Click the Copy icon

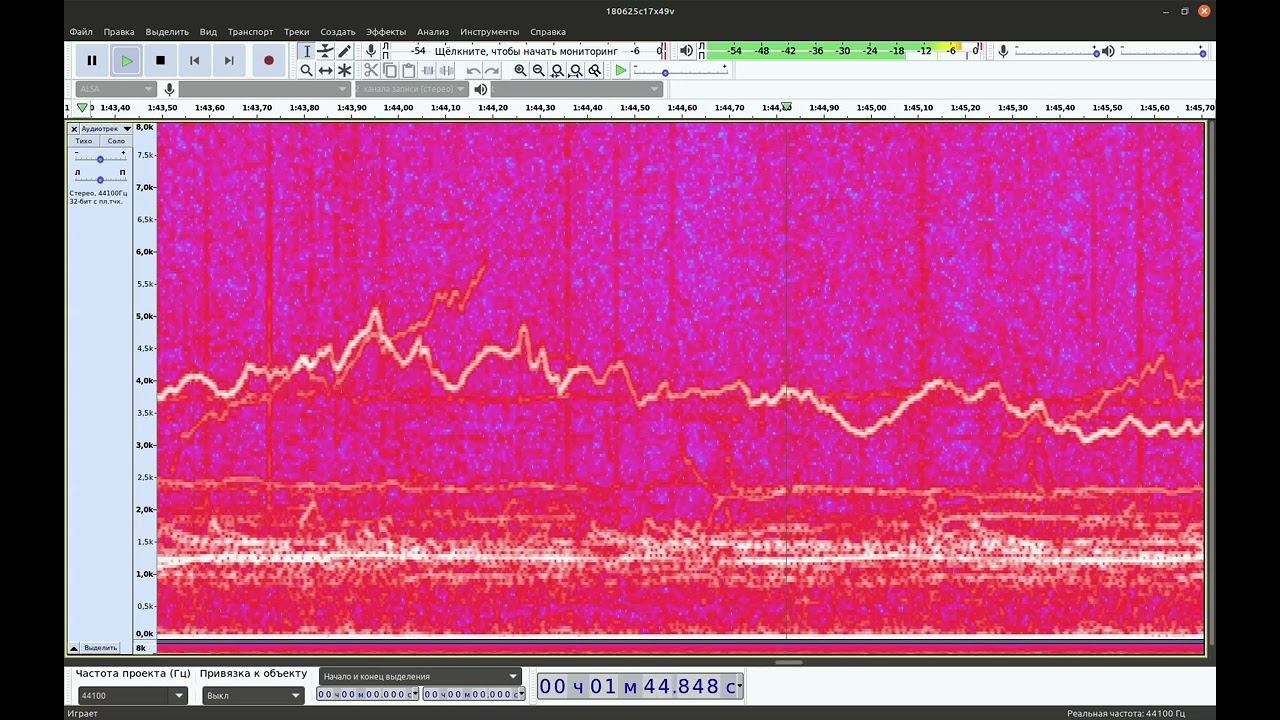tap(390, 70)
